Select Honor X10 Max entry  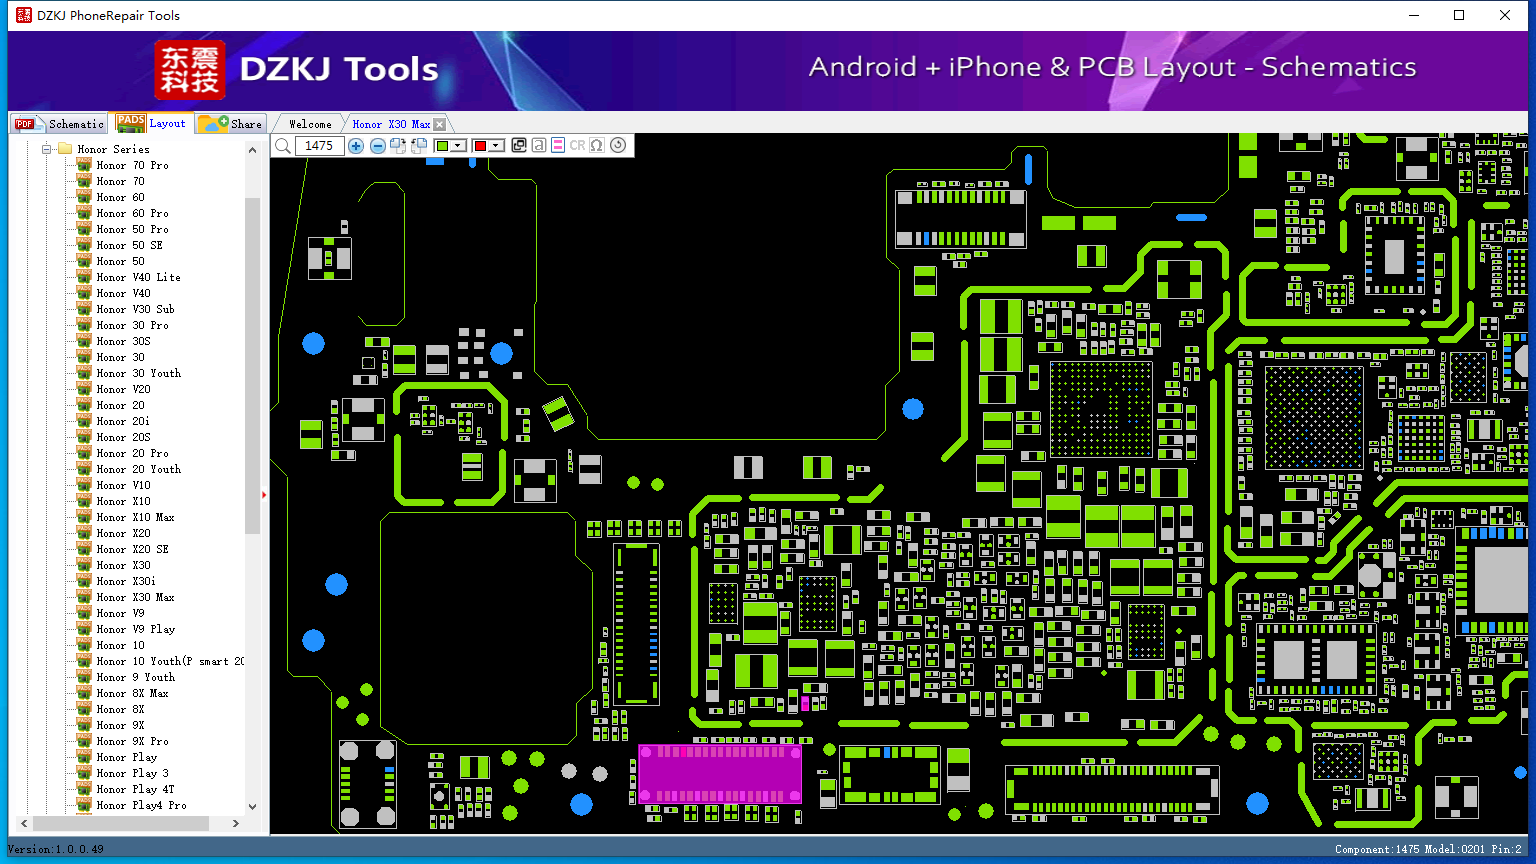pos(135,517)
